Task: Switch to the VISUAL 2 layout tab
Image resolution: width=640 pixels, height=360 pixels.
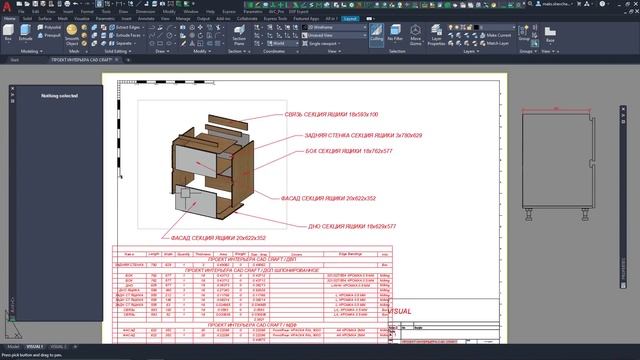Action: [58, 347]
